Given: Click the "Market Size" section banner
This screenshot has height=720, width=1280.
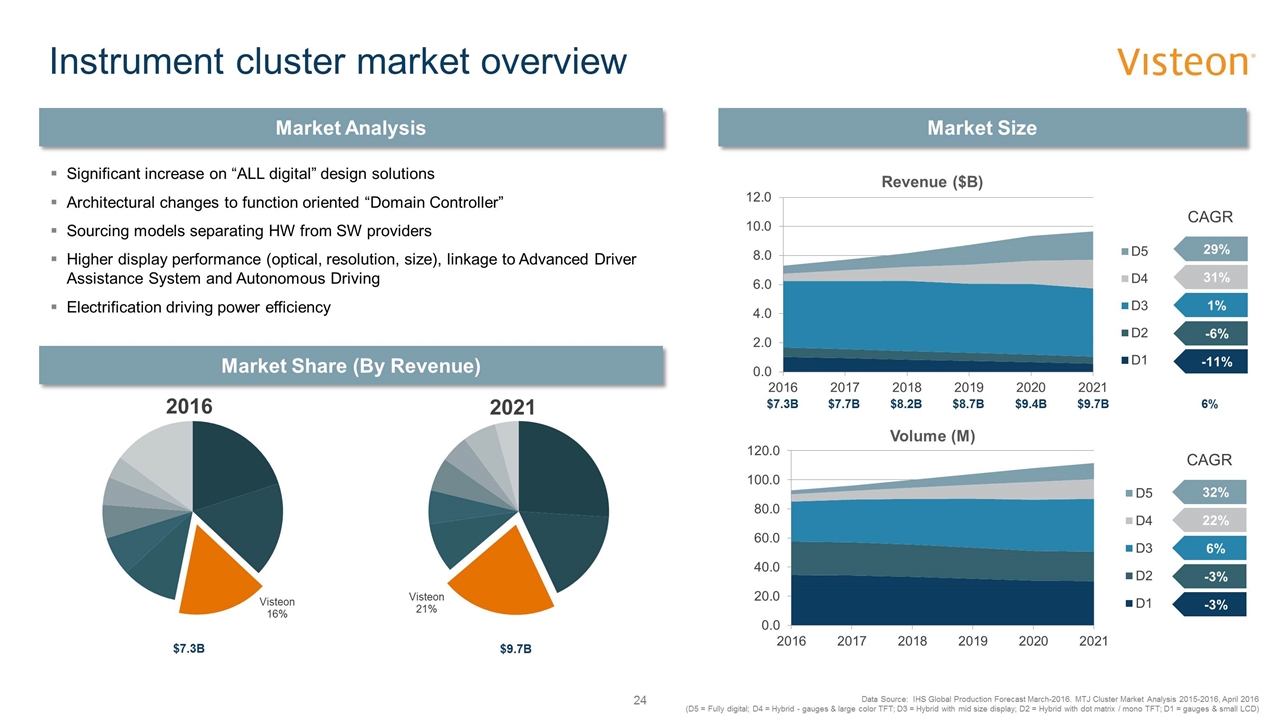Looking at the screenshot, I should point(982,128).
